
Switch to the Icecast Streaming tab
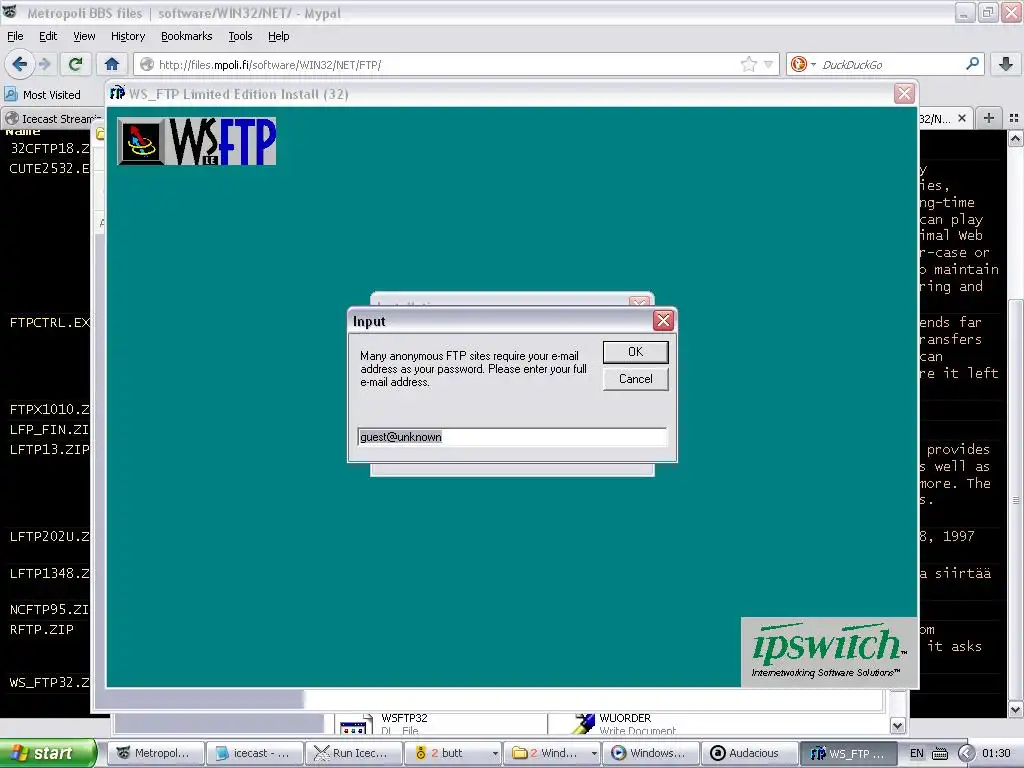(x=52, y=119)
